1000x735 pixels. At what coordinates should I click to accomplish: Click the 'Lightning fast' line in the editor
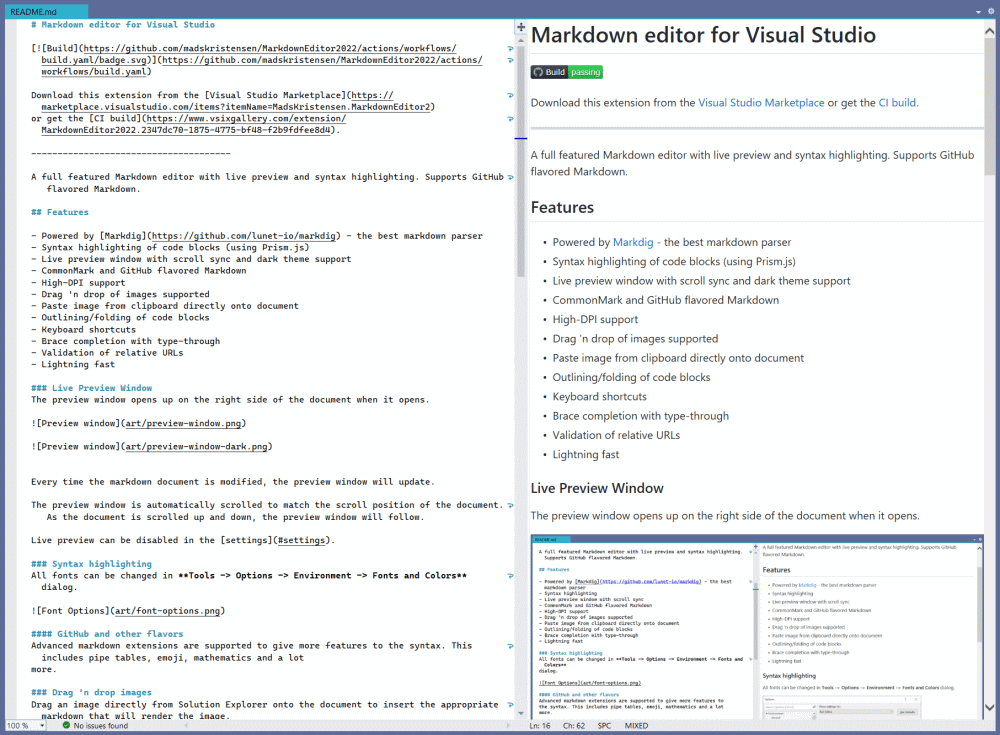(x=73, y=365)
